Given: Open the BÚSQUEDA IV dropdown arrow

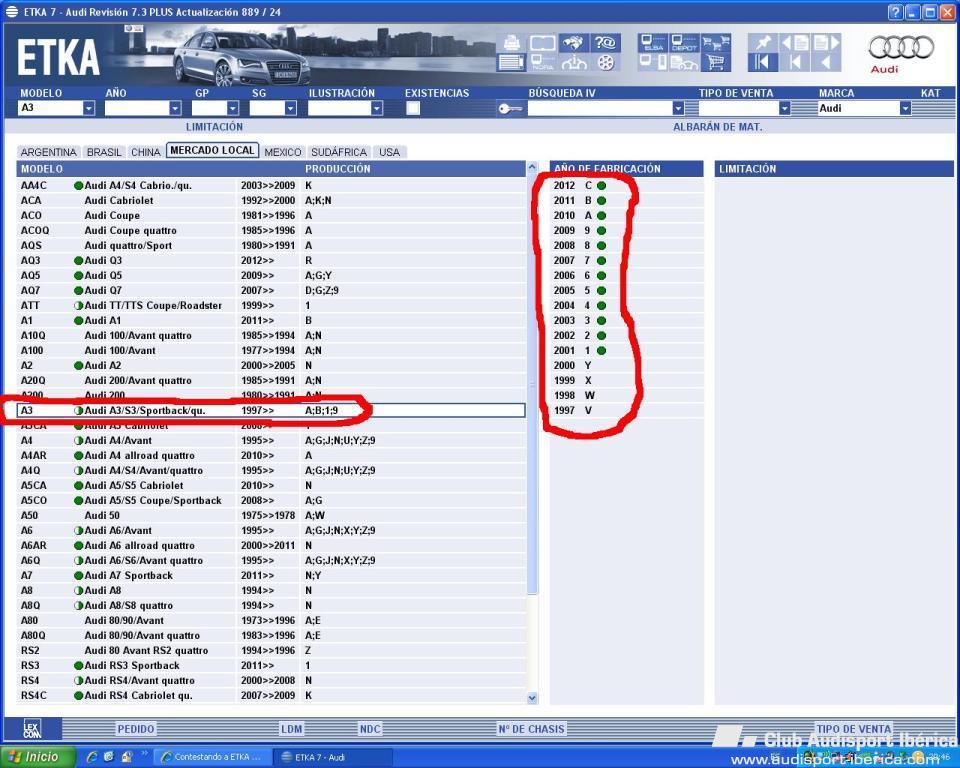Looking at the screenshot, I should 678,108.
